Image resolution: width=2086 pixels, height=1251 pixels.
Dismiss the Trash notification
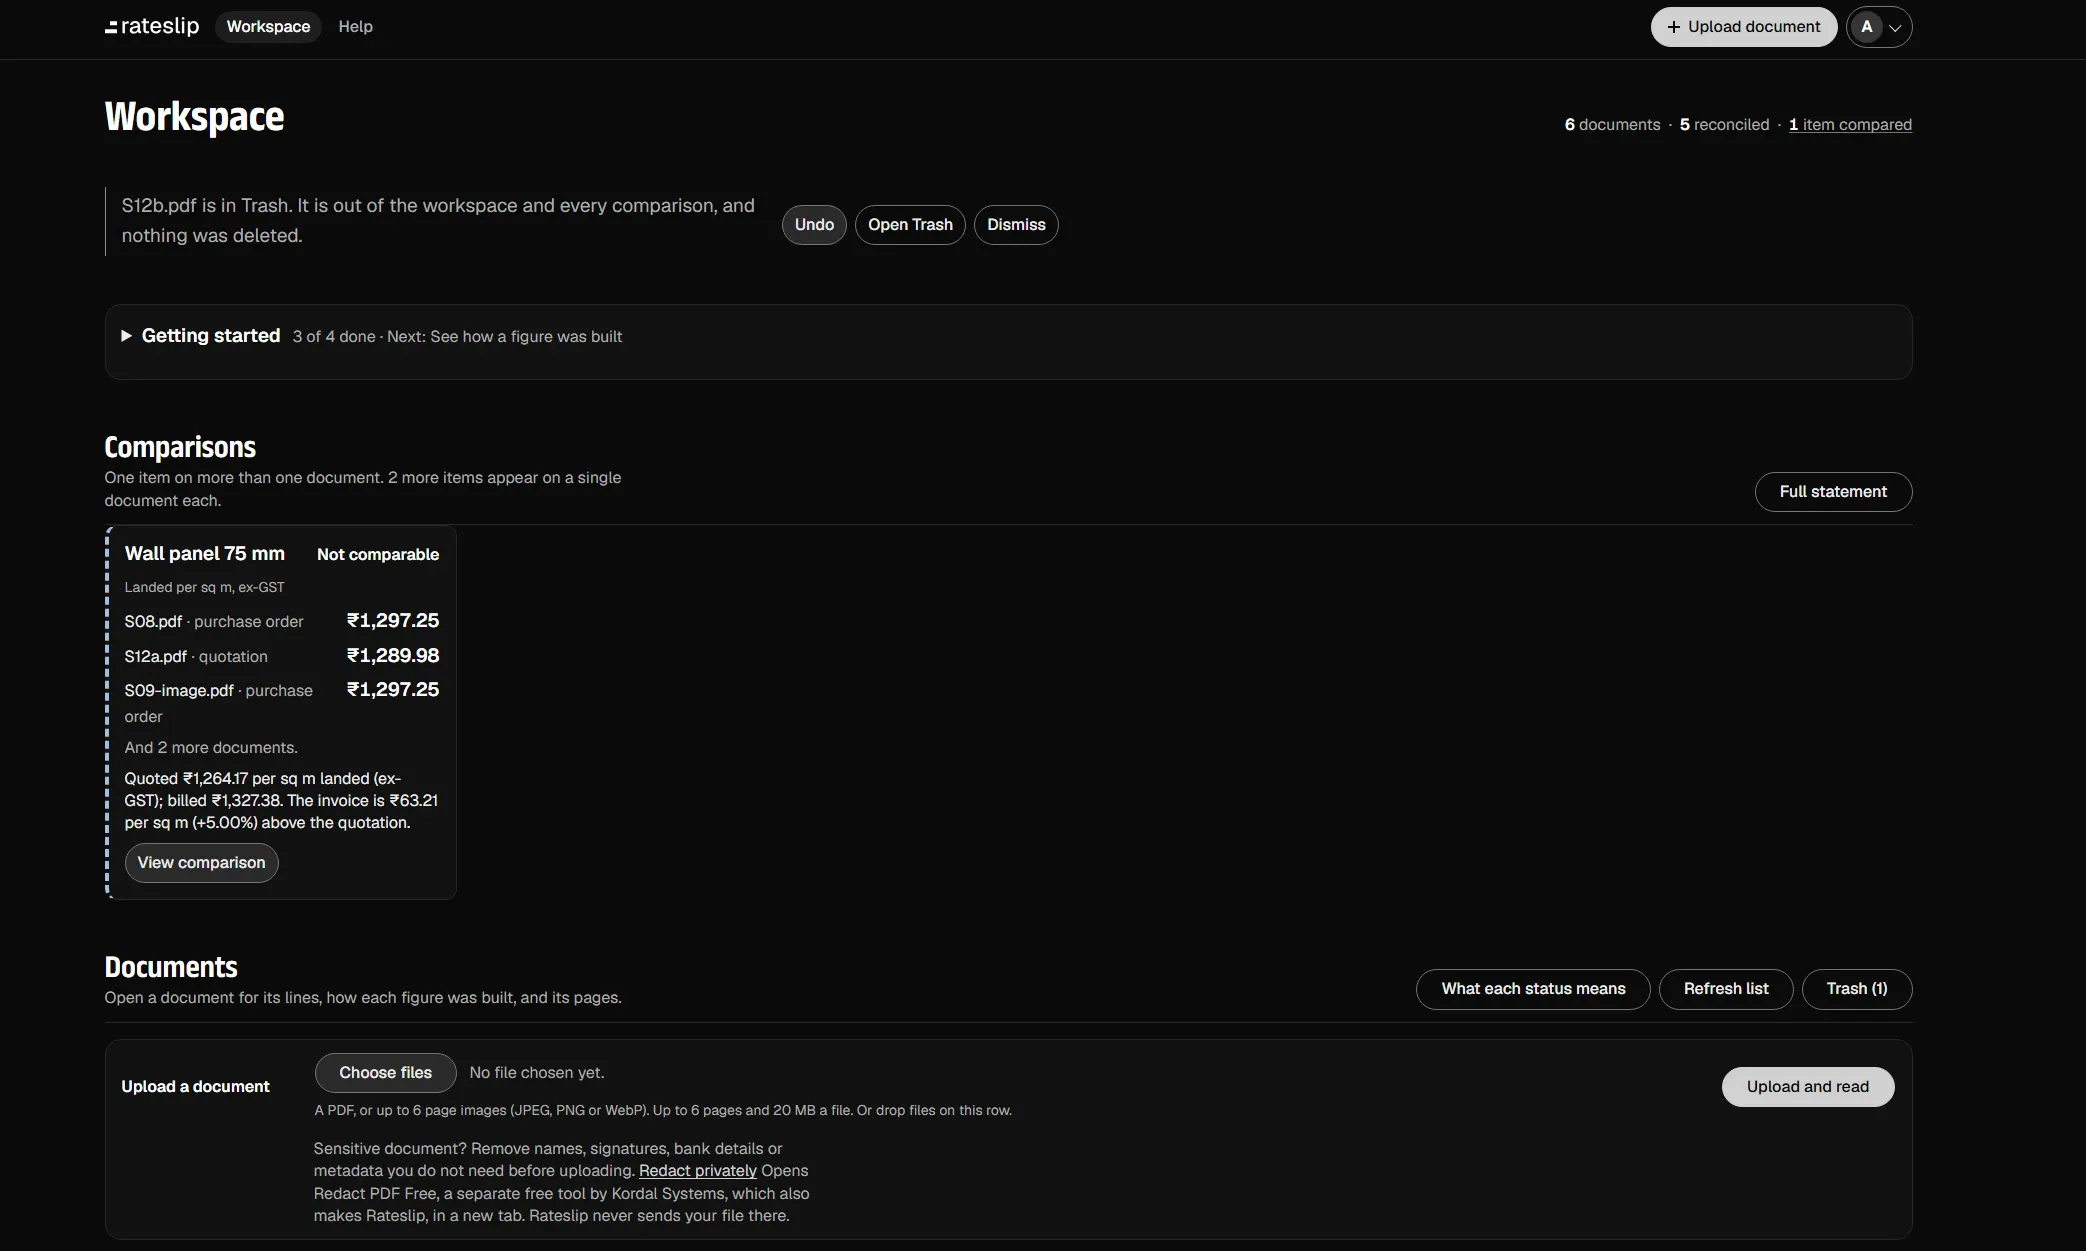click(1016, 225)
